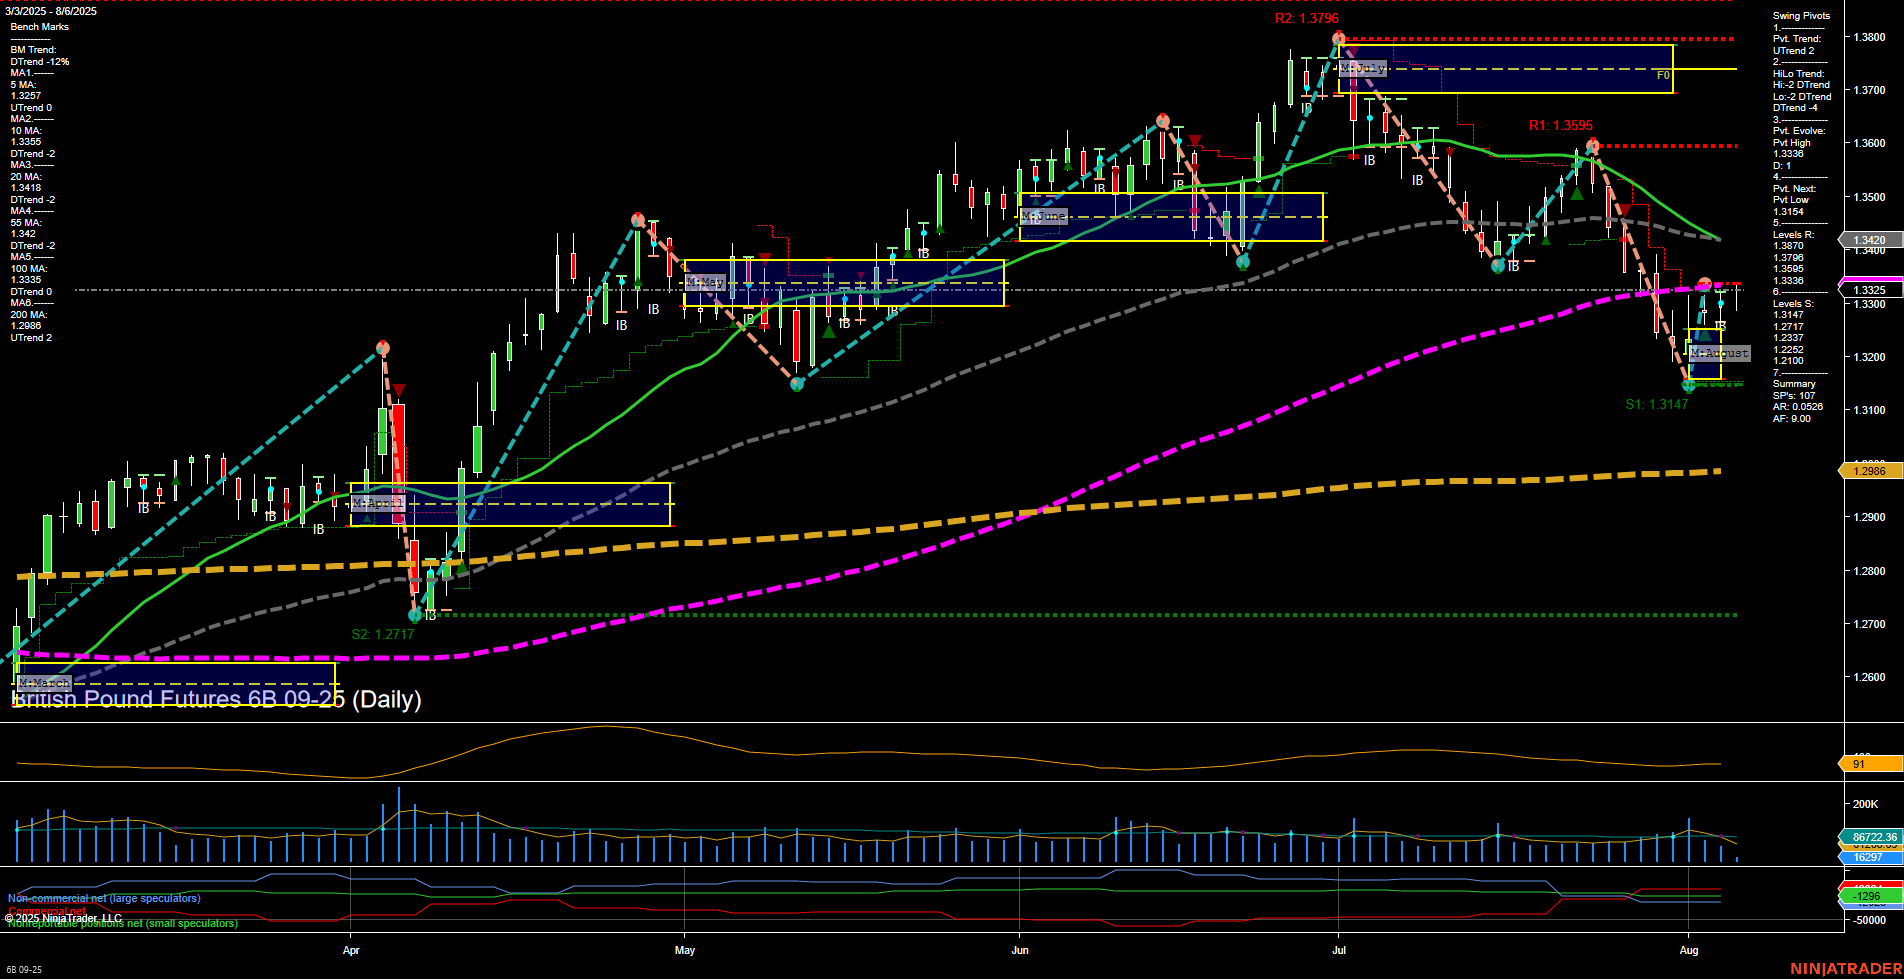Image resolution: width=1904 pixels, height=979 pixels.
Task: Toggle the Nonreportable positions net line
Action: pyautogui.click(x=122, y=923)
